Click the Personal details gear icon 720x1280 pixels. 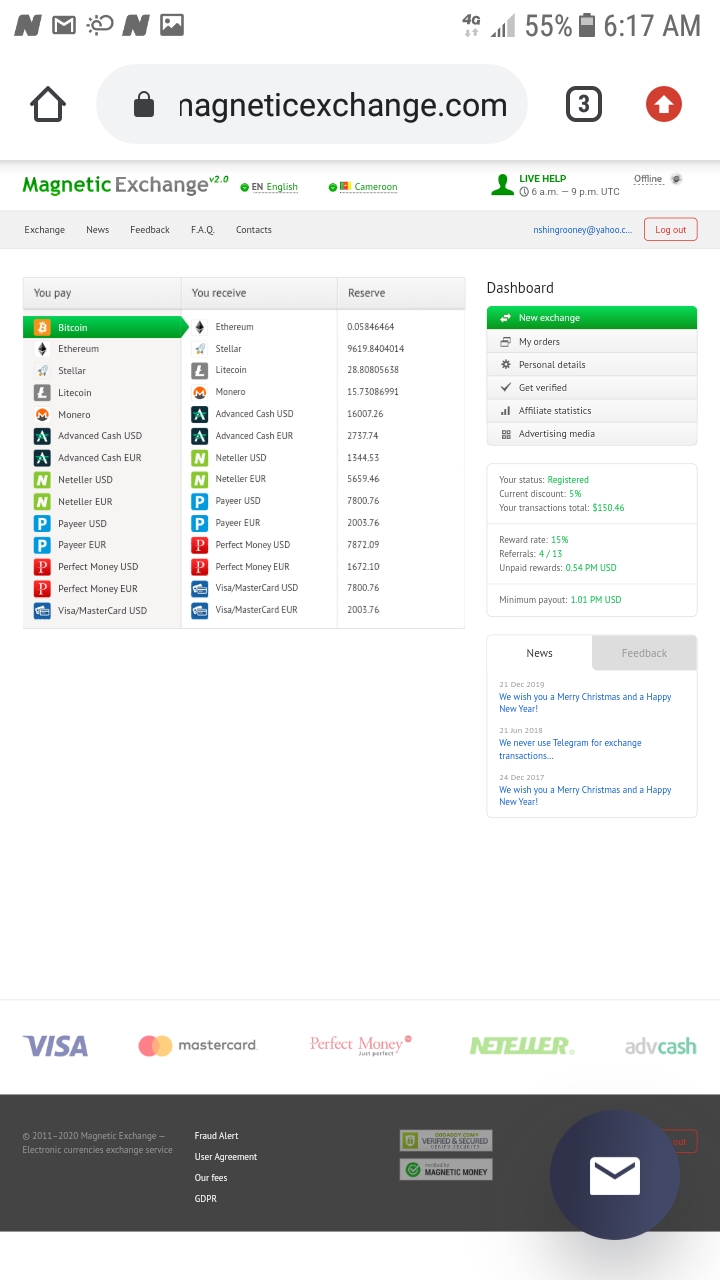[x=506, y=365]
